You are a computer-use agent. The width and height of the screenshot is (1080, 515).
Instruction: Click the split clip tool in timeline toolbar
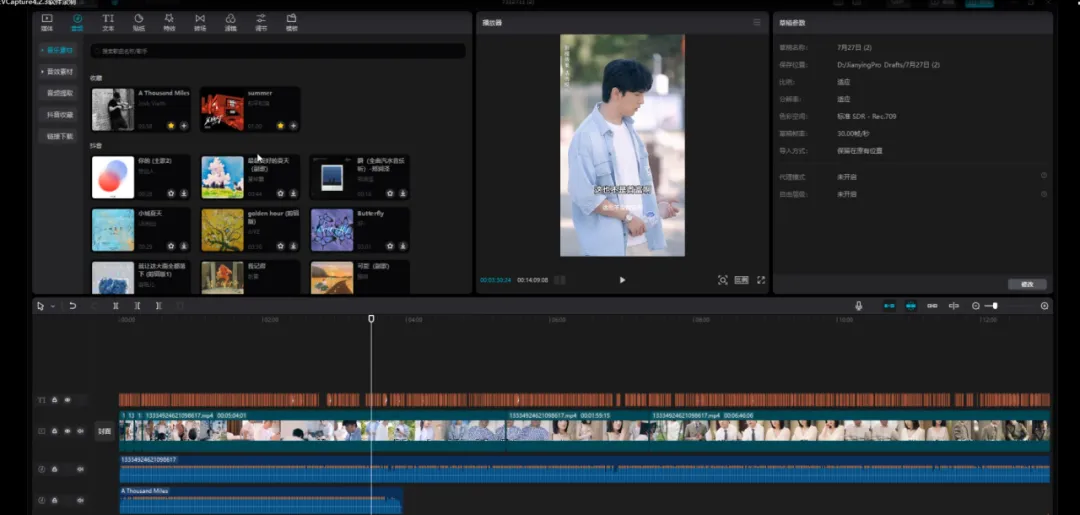(116, 306)
